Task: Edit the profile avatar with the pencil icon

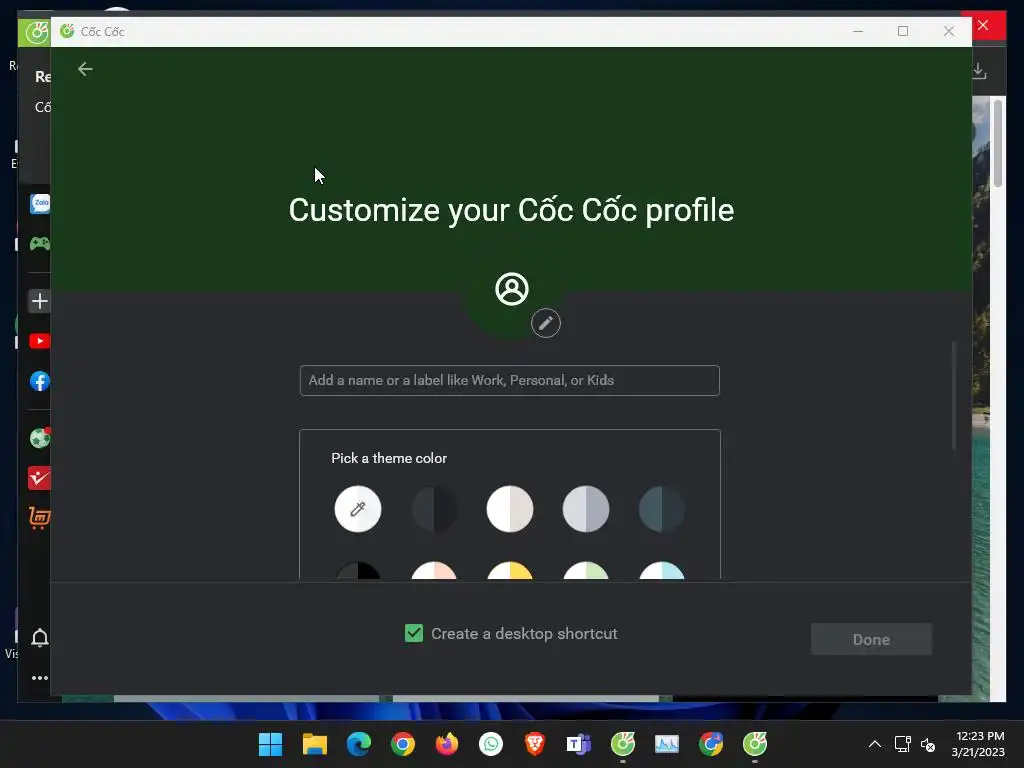Action: [x=546, y=323]
